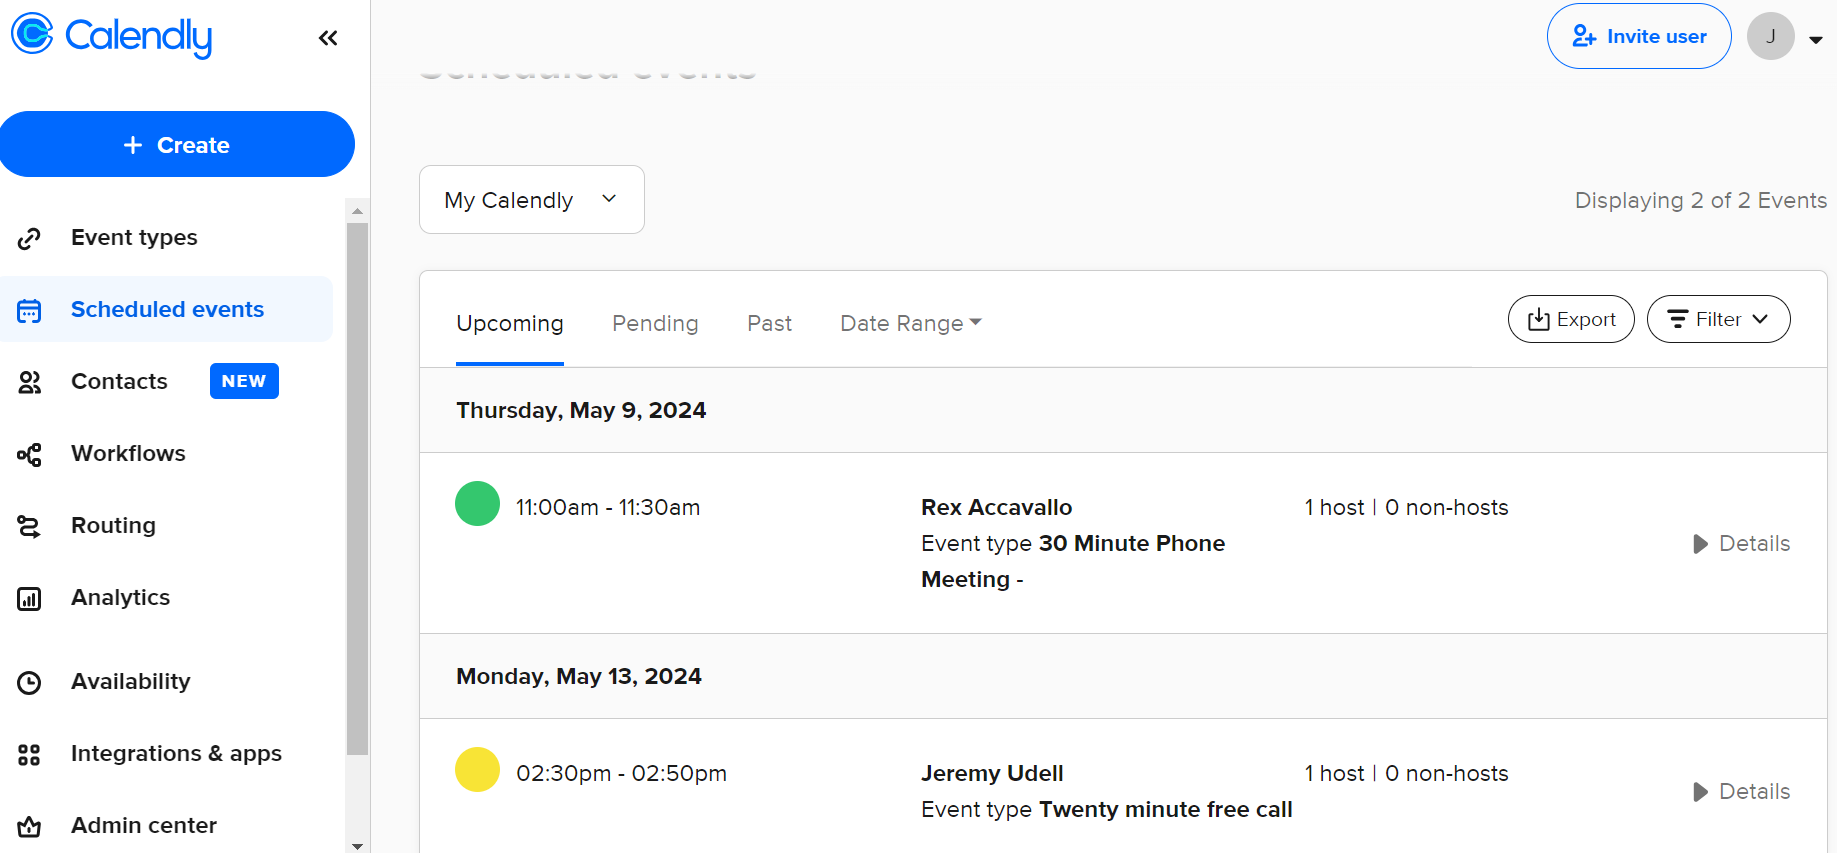Expand the My Calendly dropdown
Image resolution: width=1837 pixels, height=853 pixels.
[x=531, y=200]
